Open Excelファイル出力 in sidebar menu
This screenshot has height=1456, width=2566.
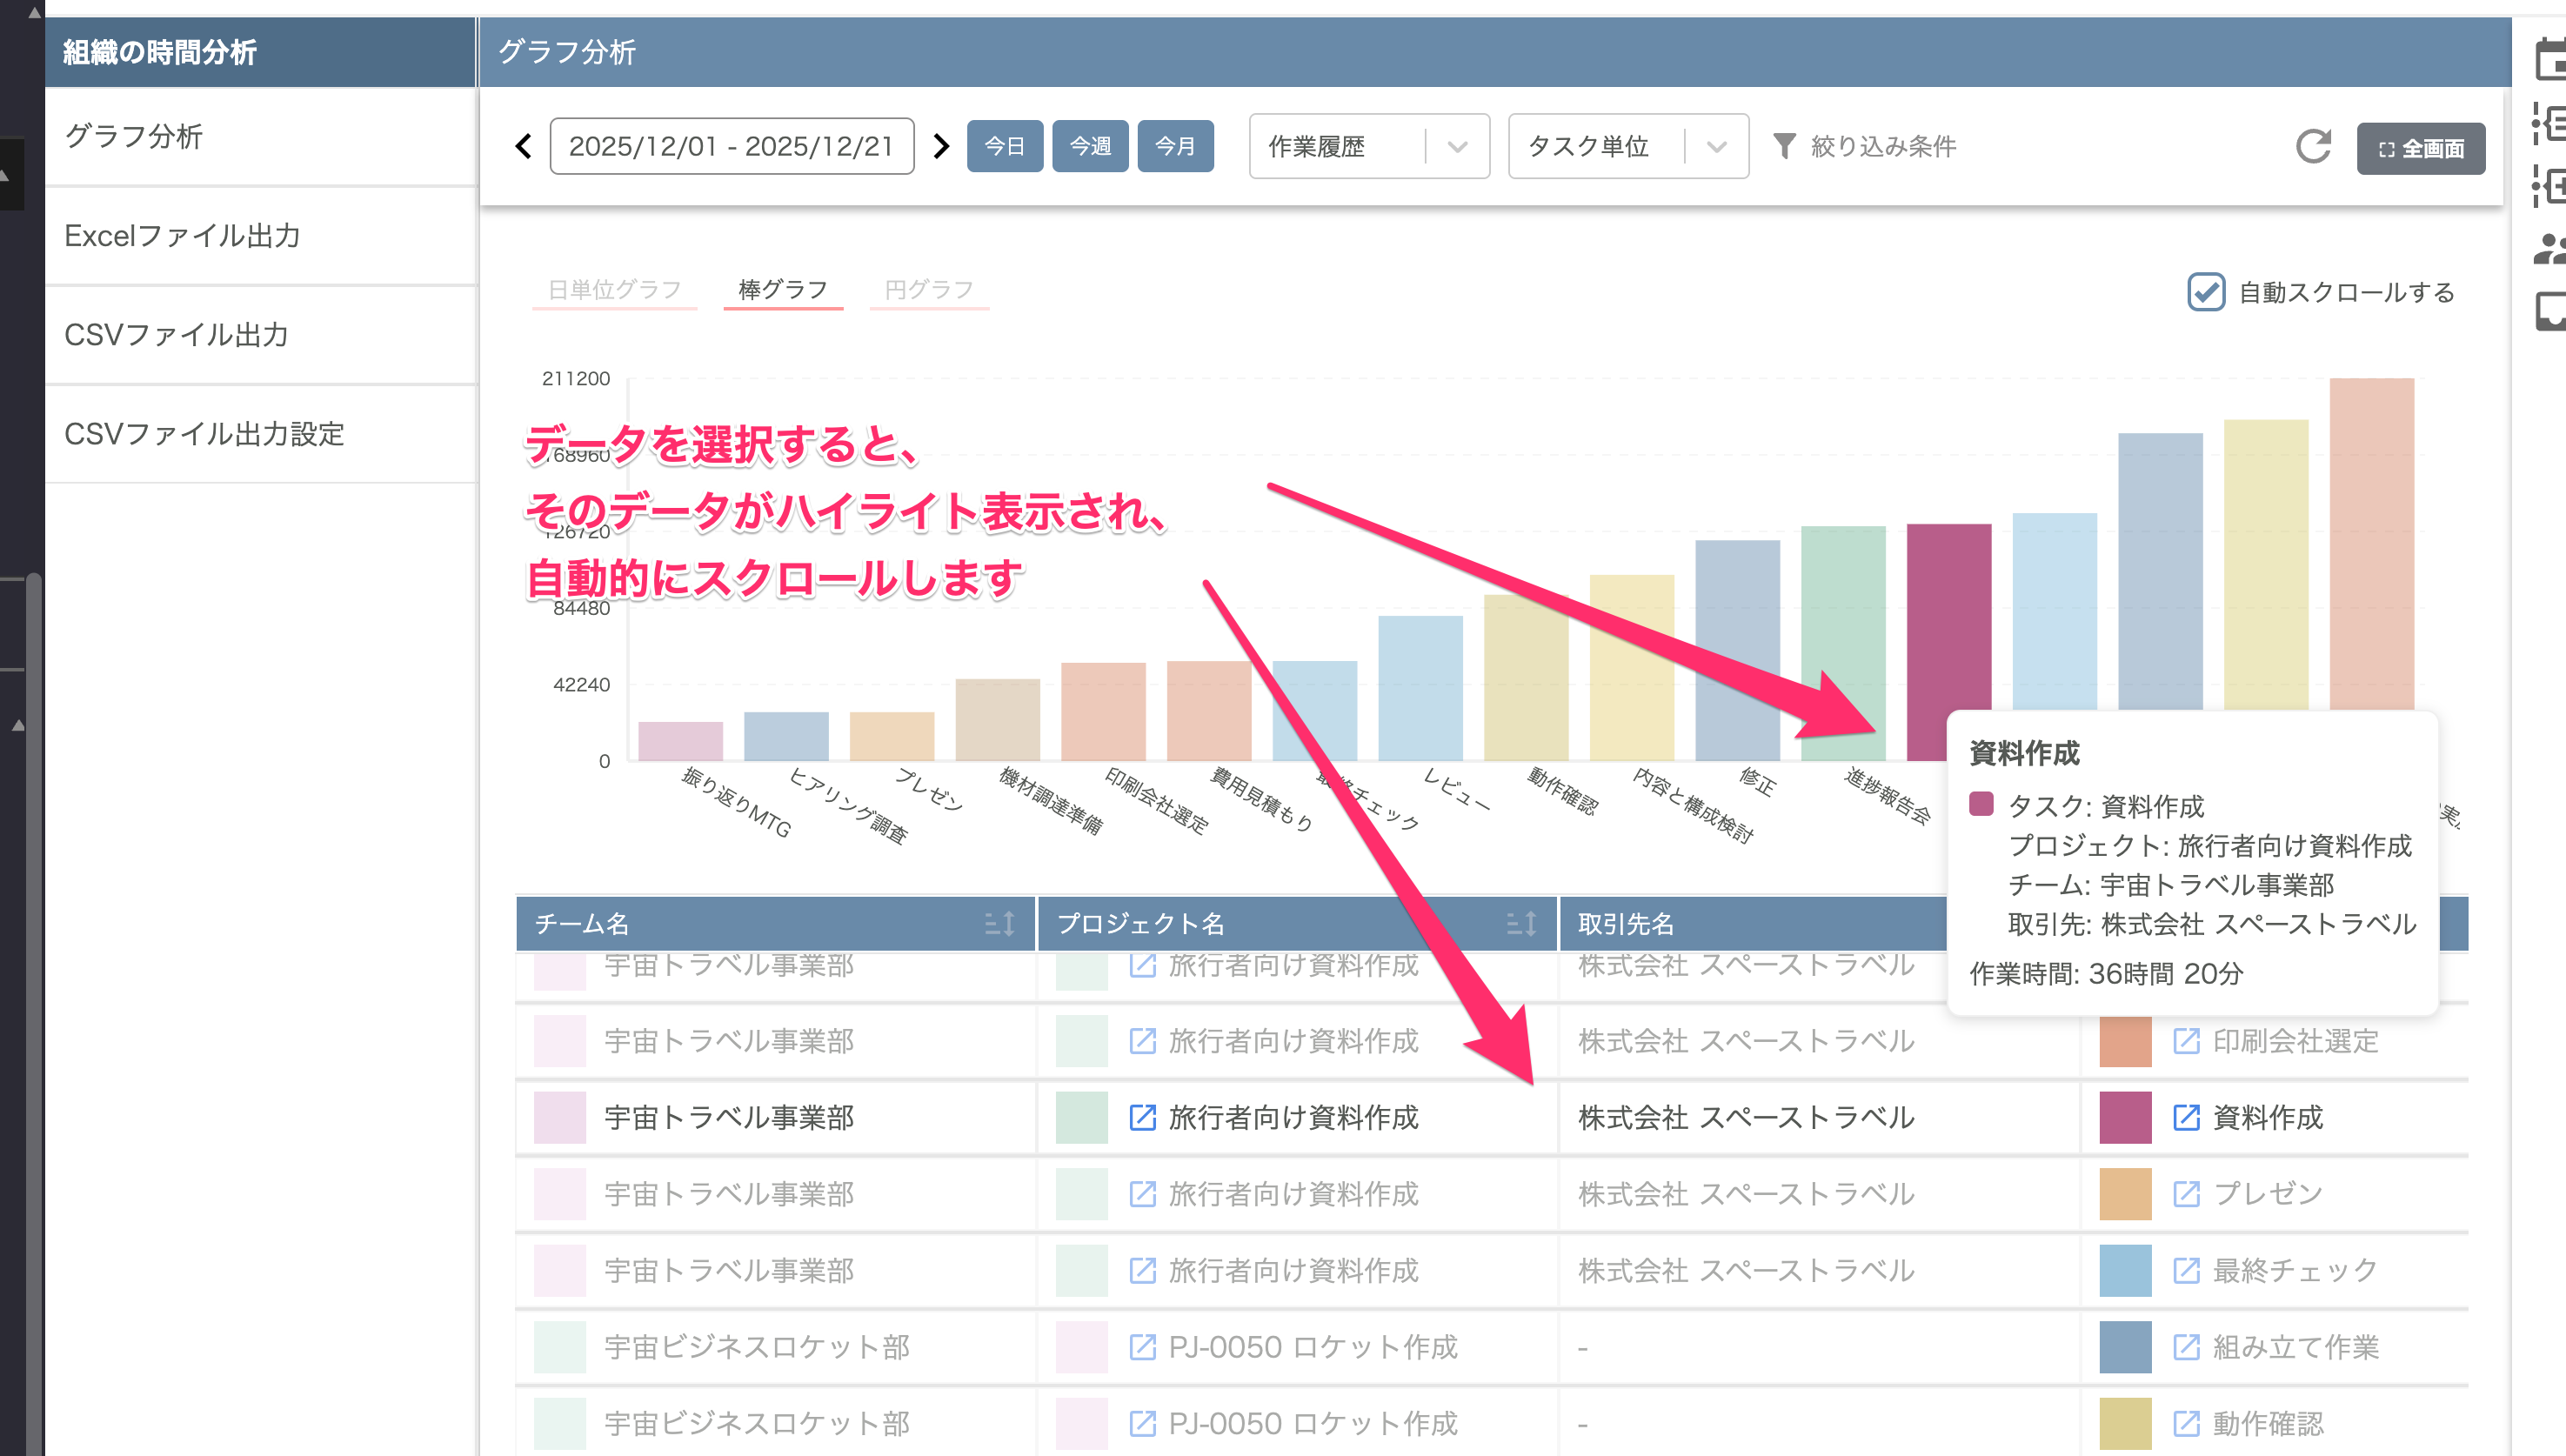(x=183, y=236)
